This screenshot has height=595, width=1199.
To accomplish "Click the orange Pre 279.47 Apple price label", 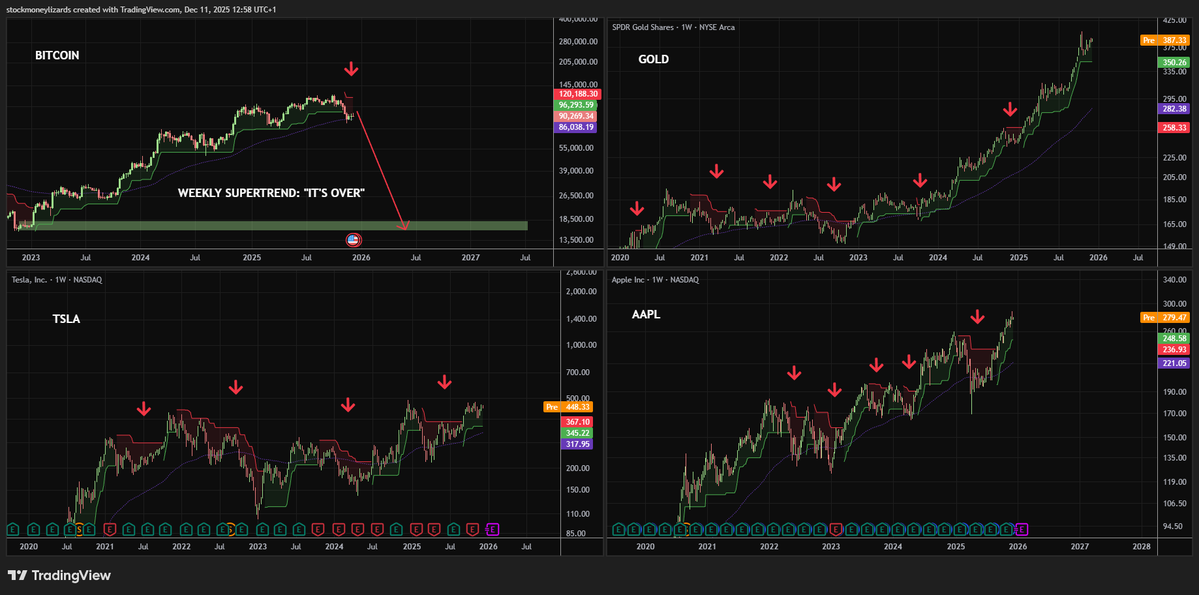I will pyautogui.click(x=1167, y=317).
